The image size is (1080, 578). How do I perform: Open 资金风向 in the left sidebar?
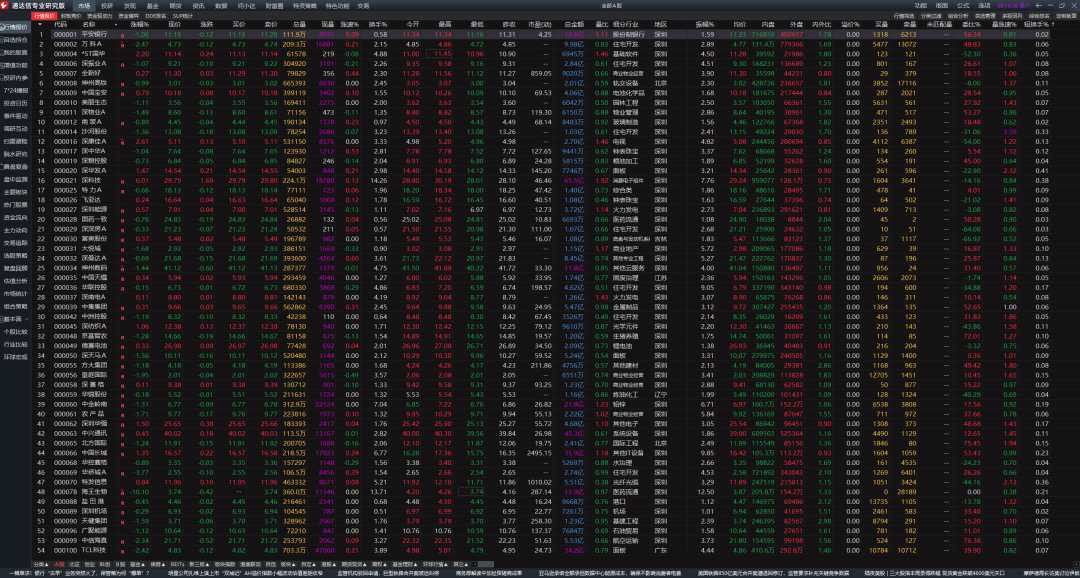click(15, 216)
